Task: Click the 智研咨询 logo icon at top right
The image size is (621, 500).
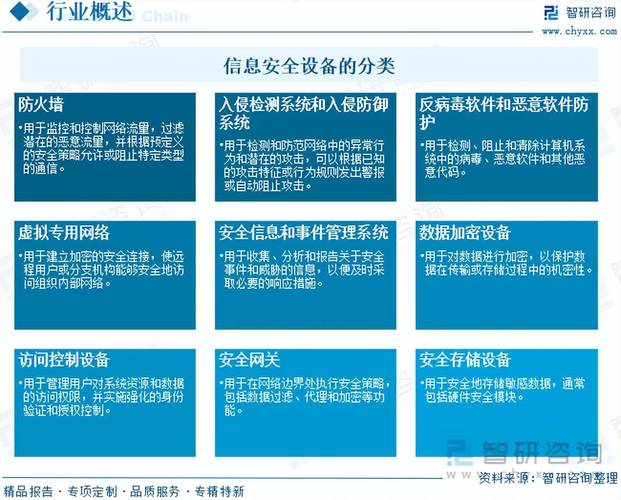Action: coord(552,13)
